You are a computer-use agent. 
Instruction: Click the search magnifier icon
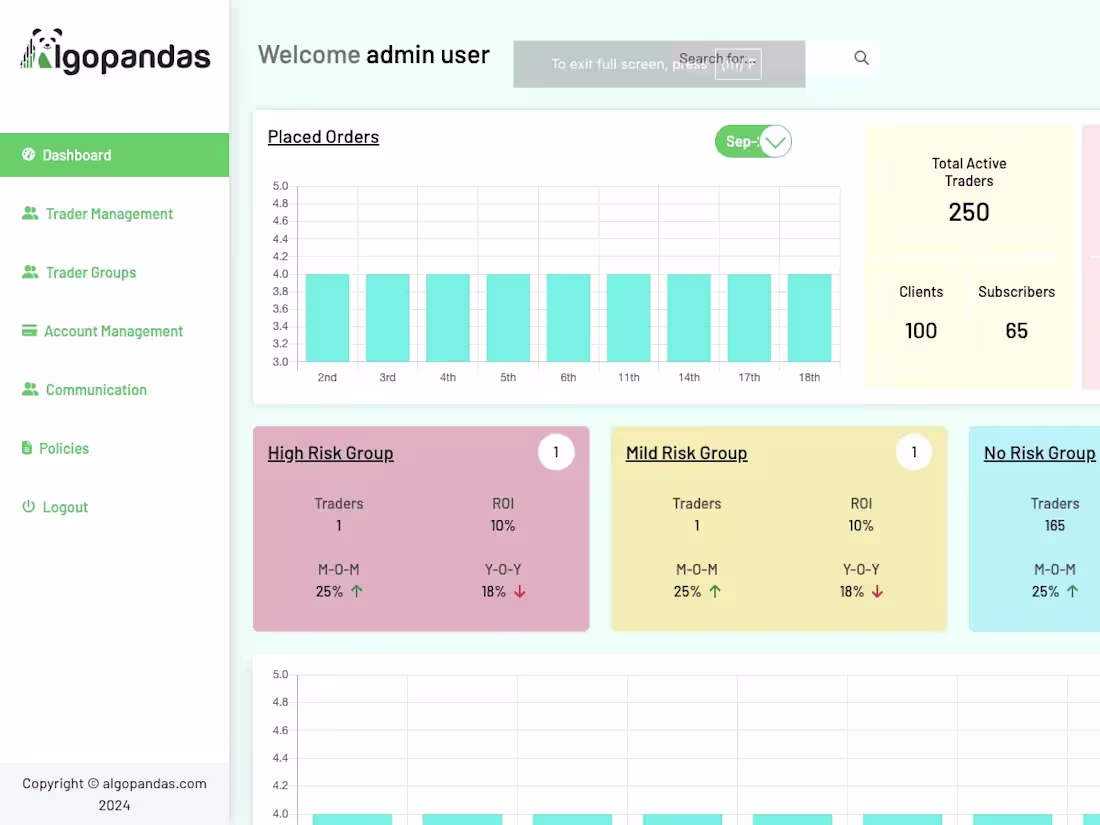coord(861,58)
